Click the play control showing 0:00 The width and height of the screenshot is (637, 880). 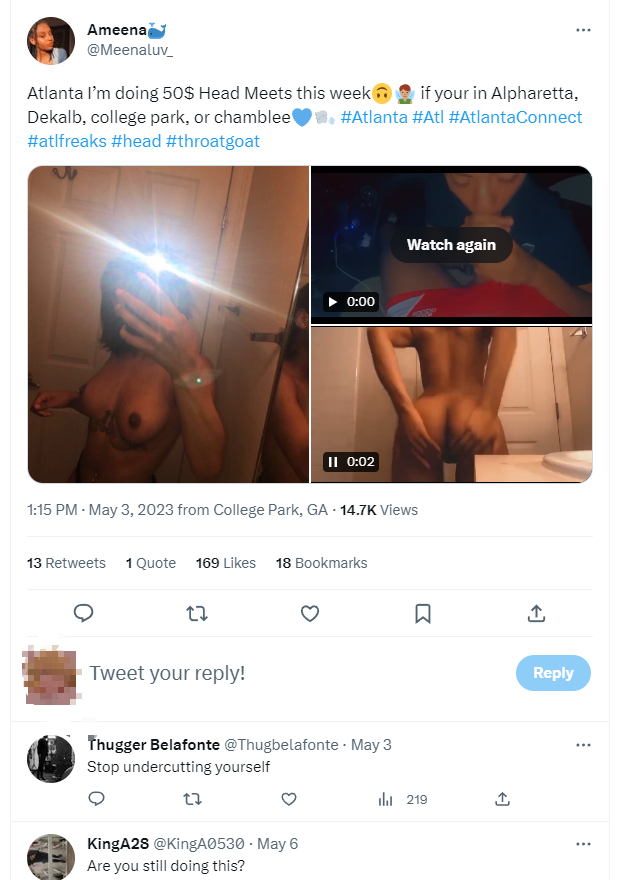[351, 301]
